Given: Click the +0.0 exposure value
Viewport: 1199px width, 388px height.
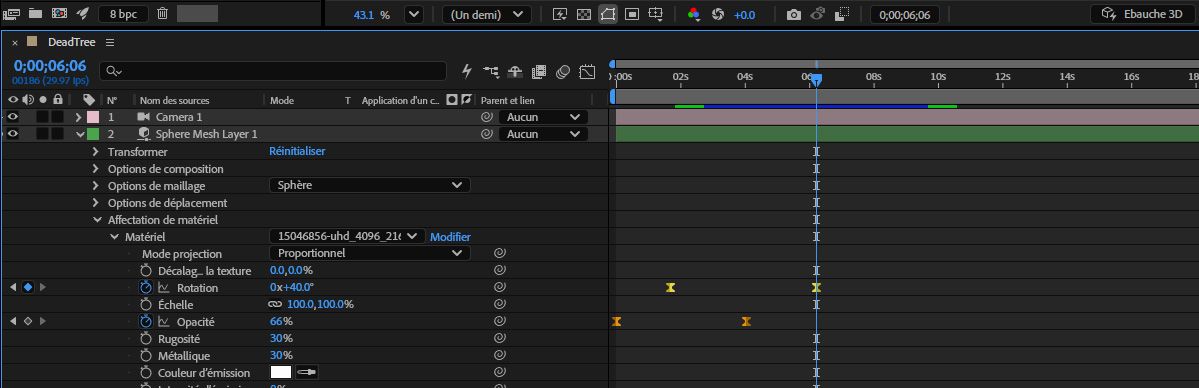Looking at the screenshot, I should pyautogui.click(x=744, y=15).
